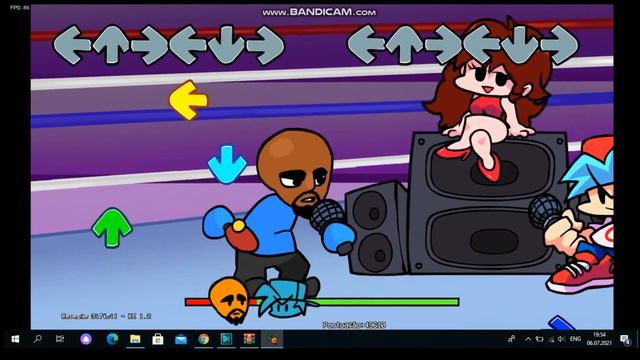This screenshot has height=360, width=640.
Task: Click the green up arrow note
Action: click(x=112, y=228)
